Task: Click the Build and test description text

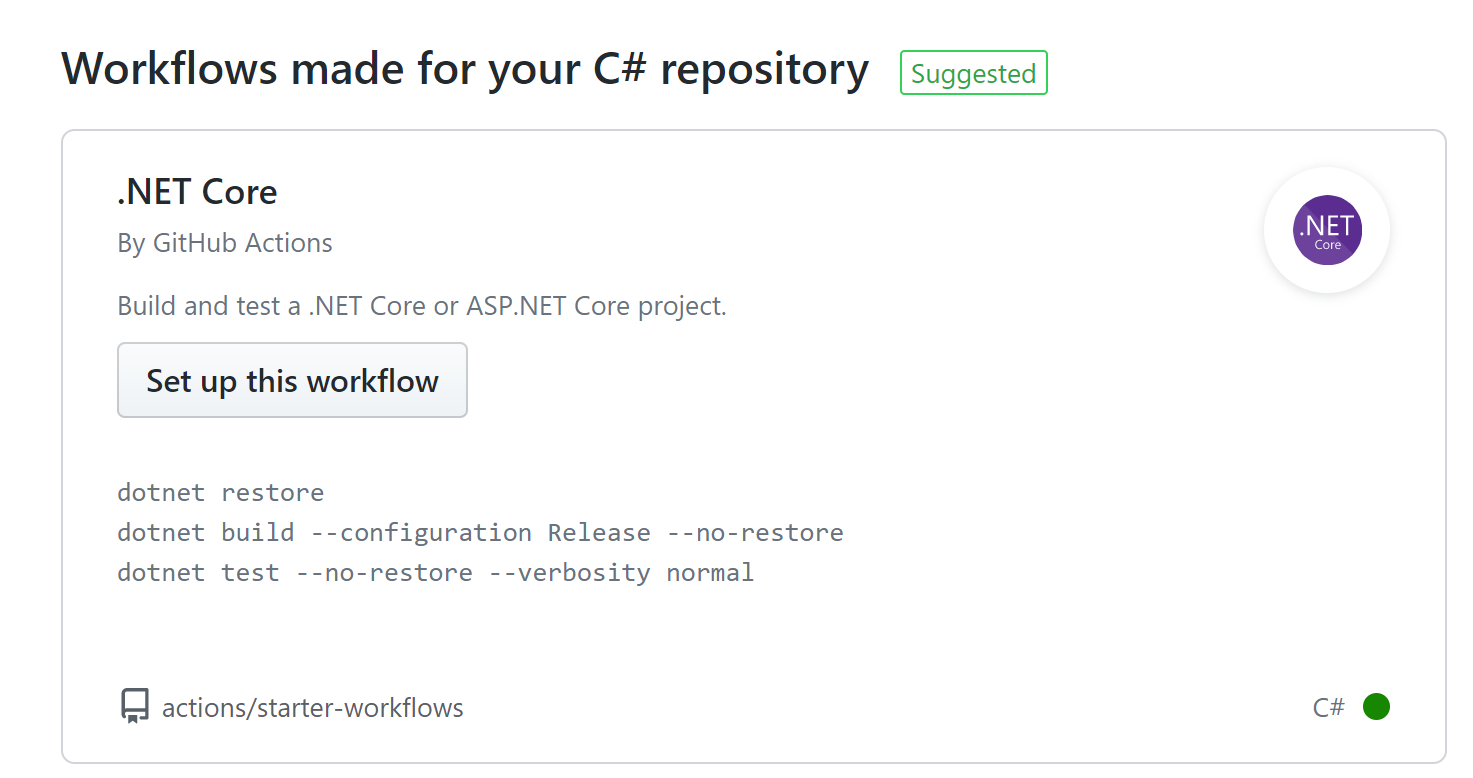Action: (421, 306)
